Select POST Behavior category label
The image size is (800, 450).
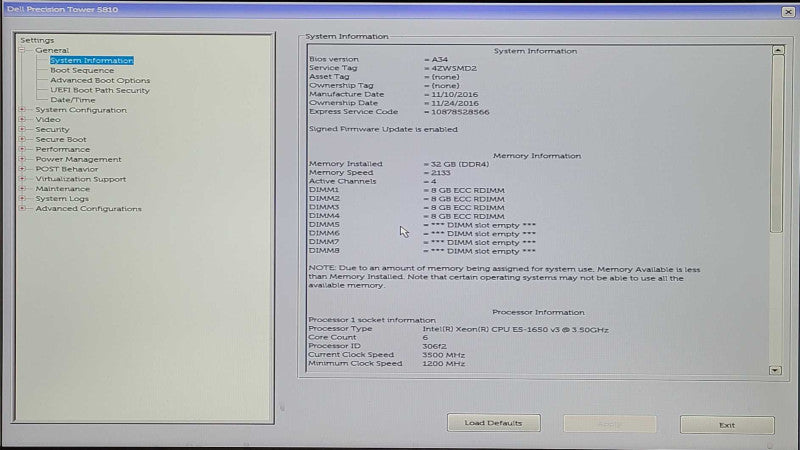point(67,169)
